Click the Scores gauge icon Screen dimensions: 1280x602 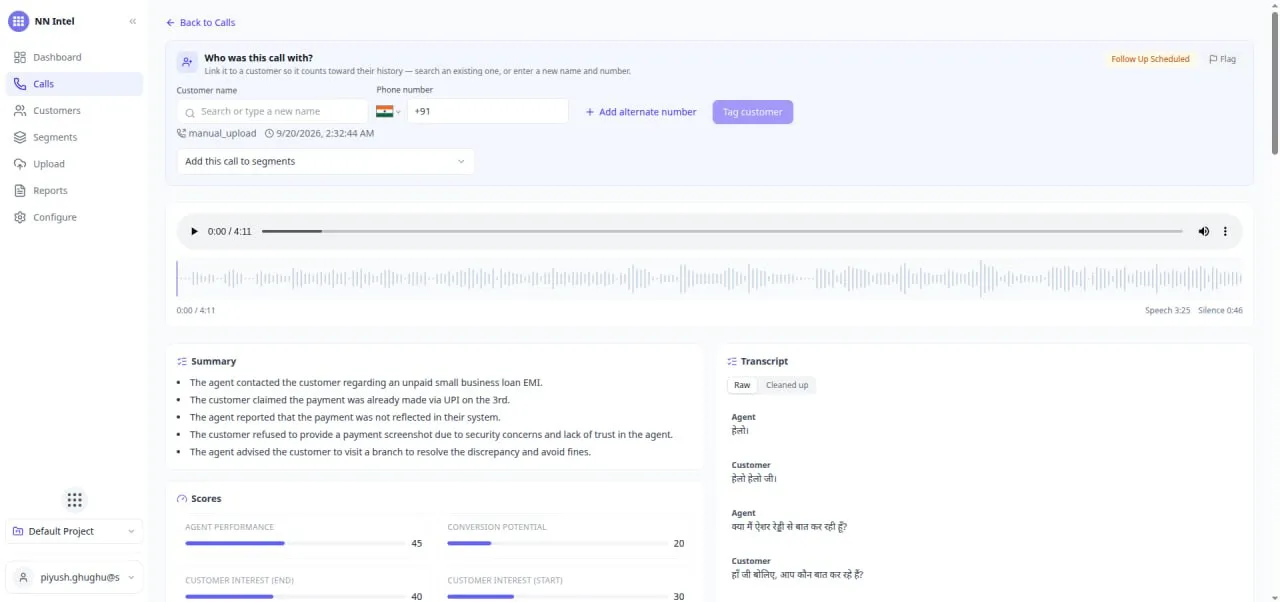(x=182, y=498)
